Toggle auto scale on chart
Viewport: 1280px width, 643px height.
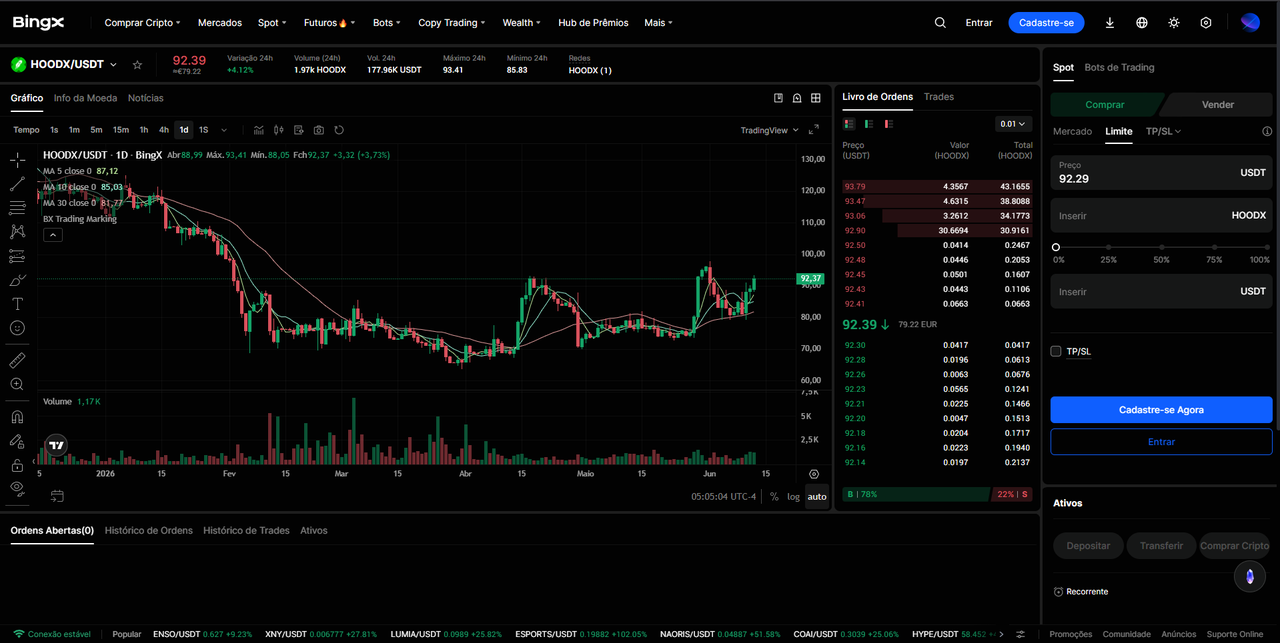tap(817, 497)
